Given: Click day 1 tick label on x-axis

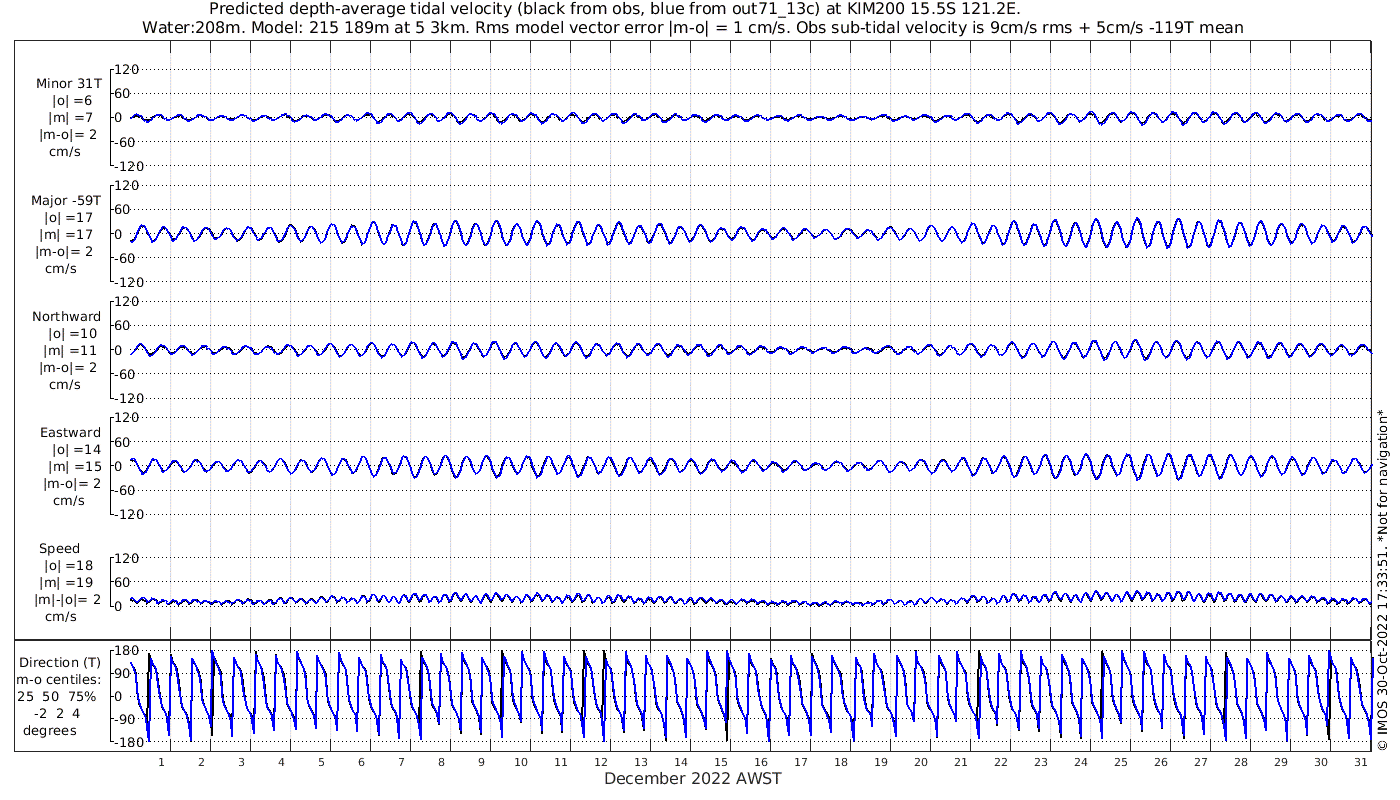Looking at the screenshot, I should pyautogui.click(x=161, y=762).
